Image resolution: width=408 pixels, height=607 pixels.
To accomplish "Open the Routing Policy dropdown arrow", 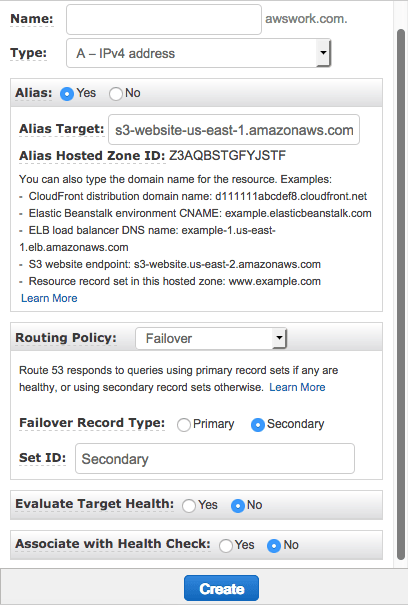I will pyautogui.click(x=279, y=338).
